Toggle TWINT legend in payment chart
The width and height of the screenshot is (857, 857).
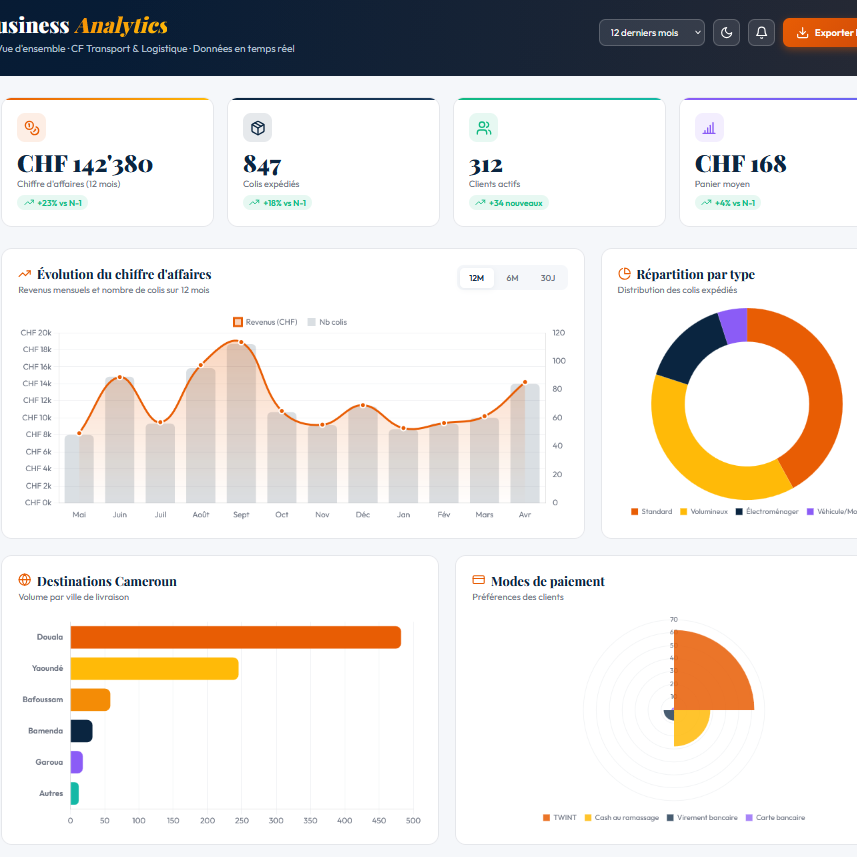(x=560, y=818)
